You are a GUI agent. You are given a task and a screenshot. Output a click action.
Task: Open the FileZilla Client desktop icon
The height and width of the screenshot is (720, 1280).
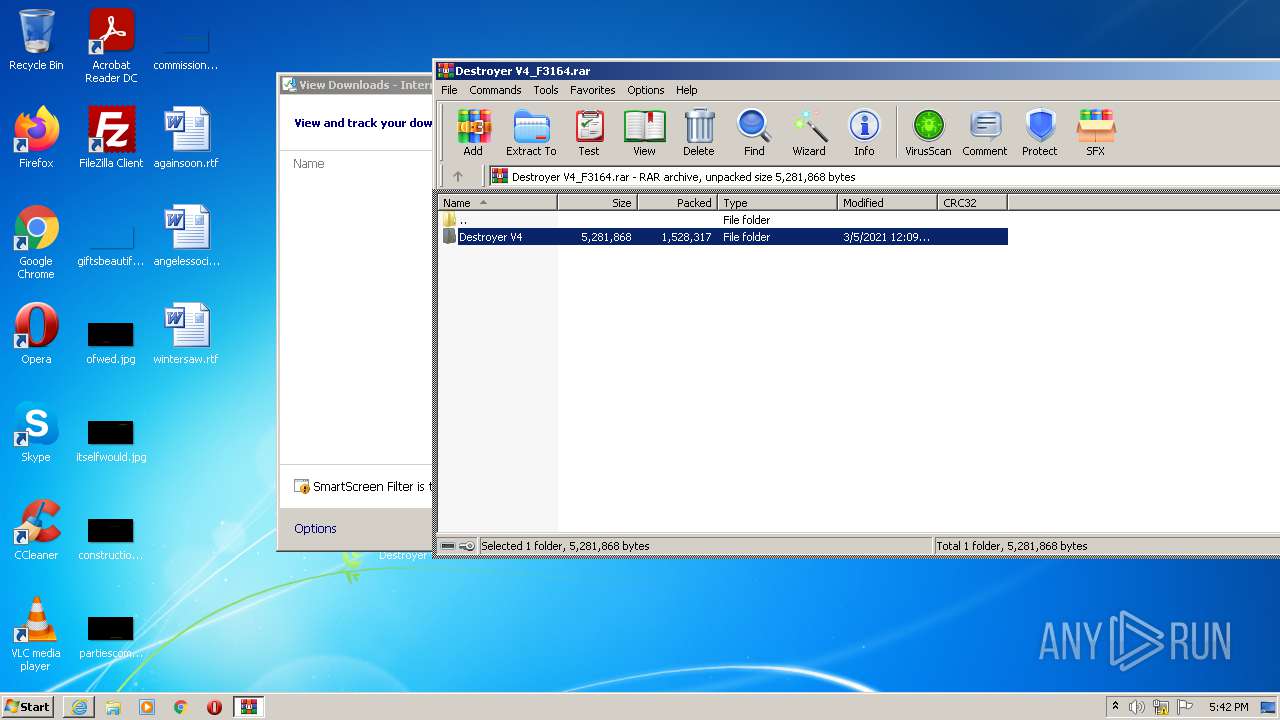click(111, 137)
